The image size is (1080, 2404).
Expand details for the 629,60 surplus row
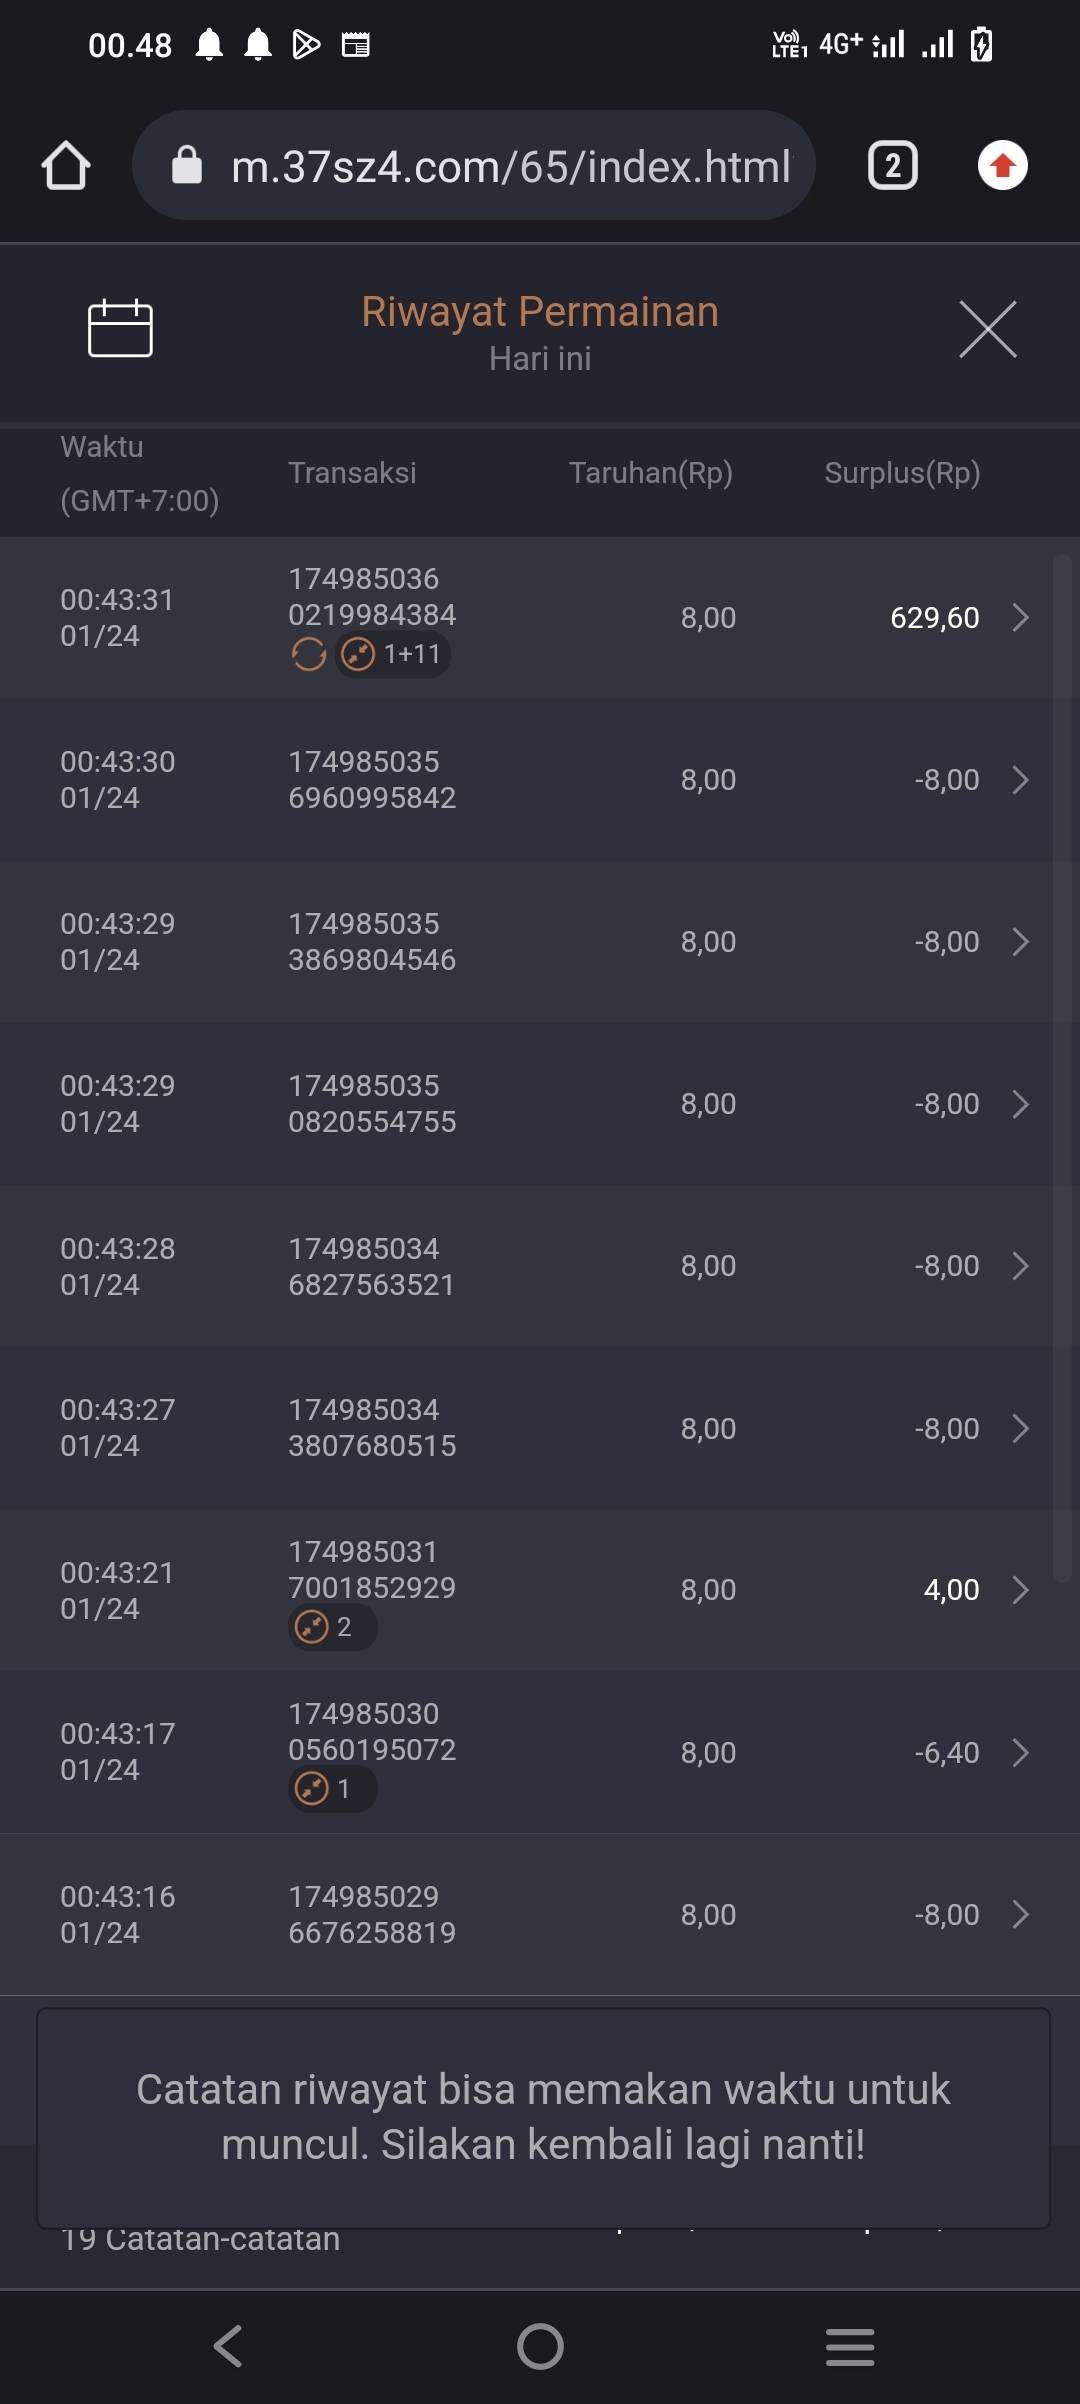1020,618
